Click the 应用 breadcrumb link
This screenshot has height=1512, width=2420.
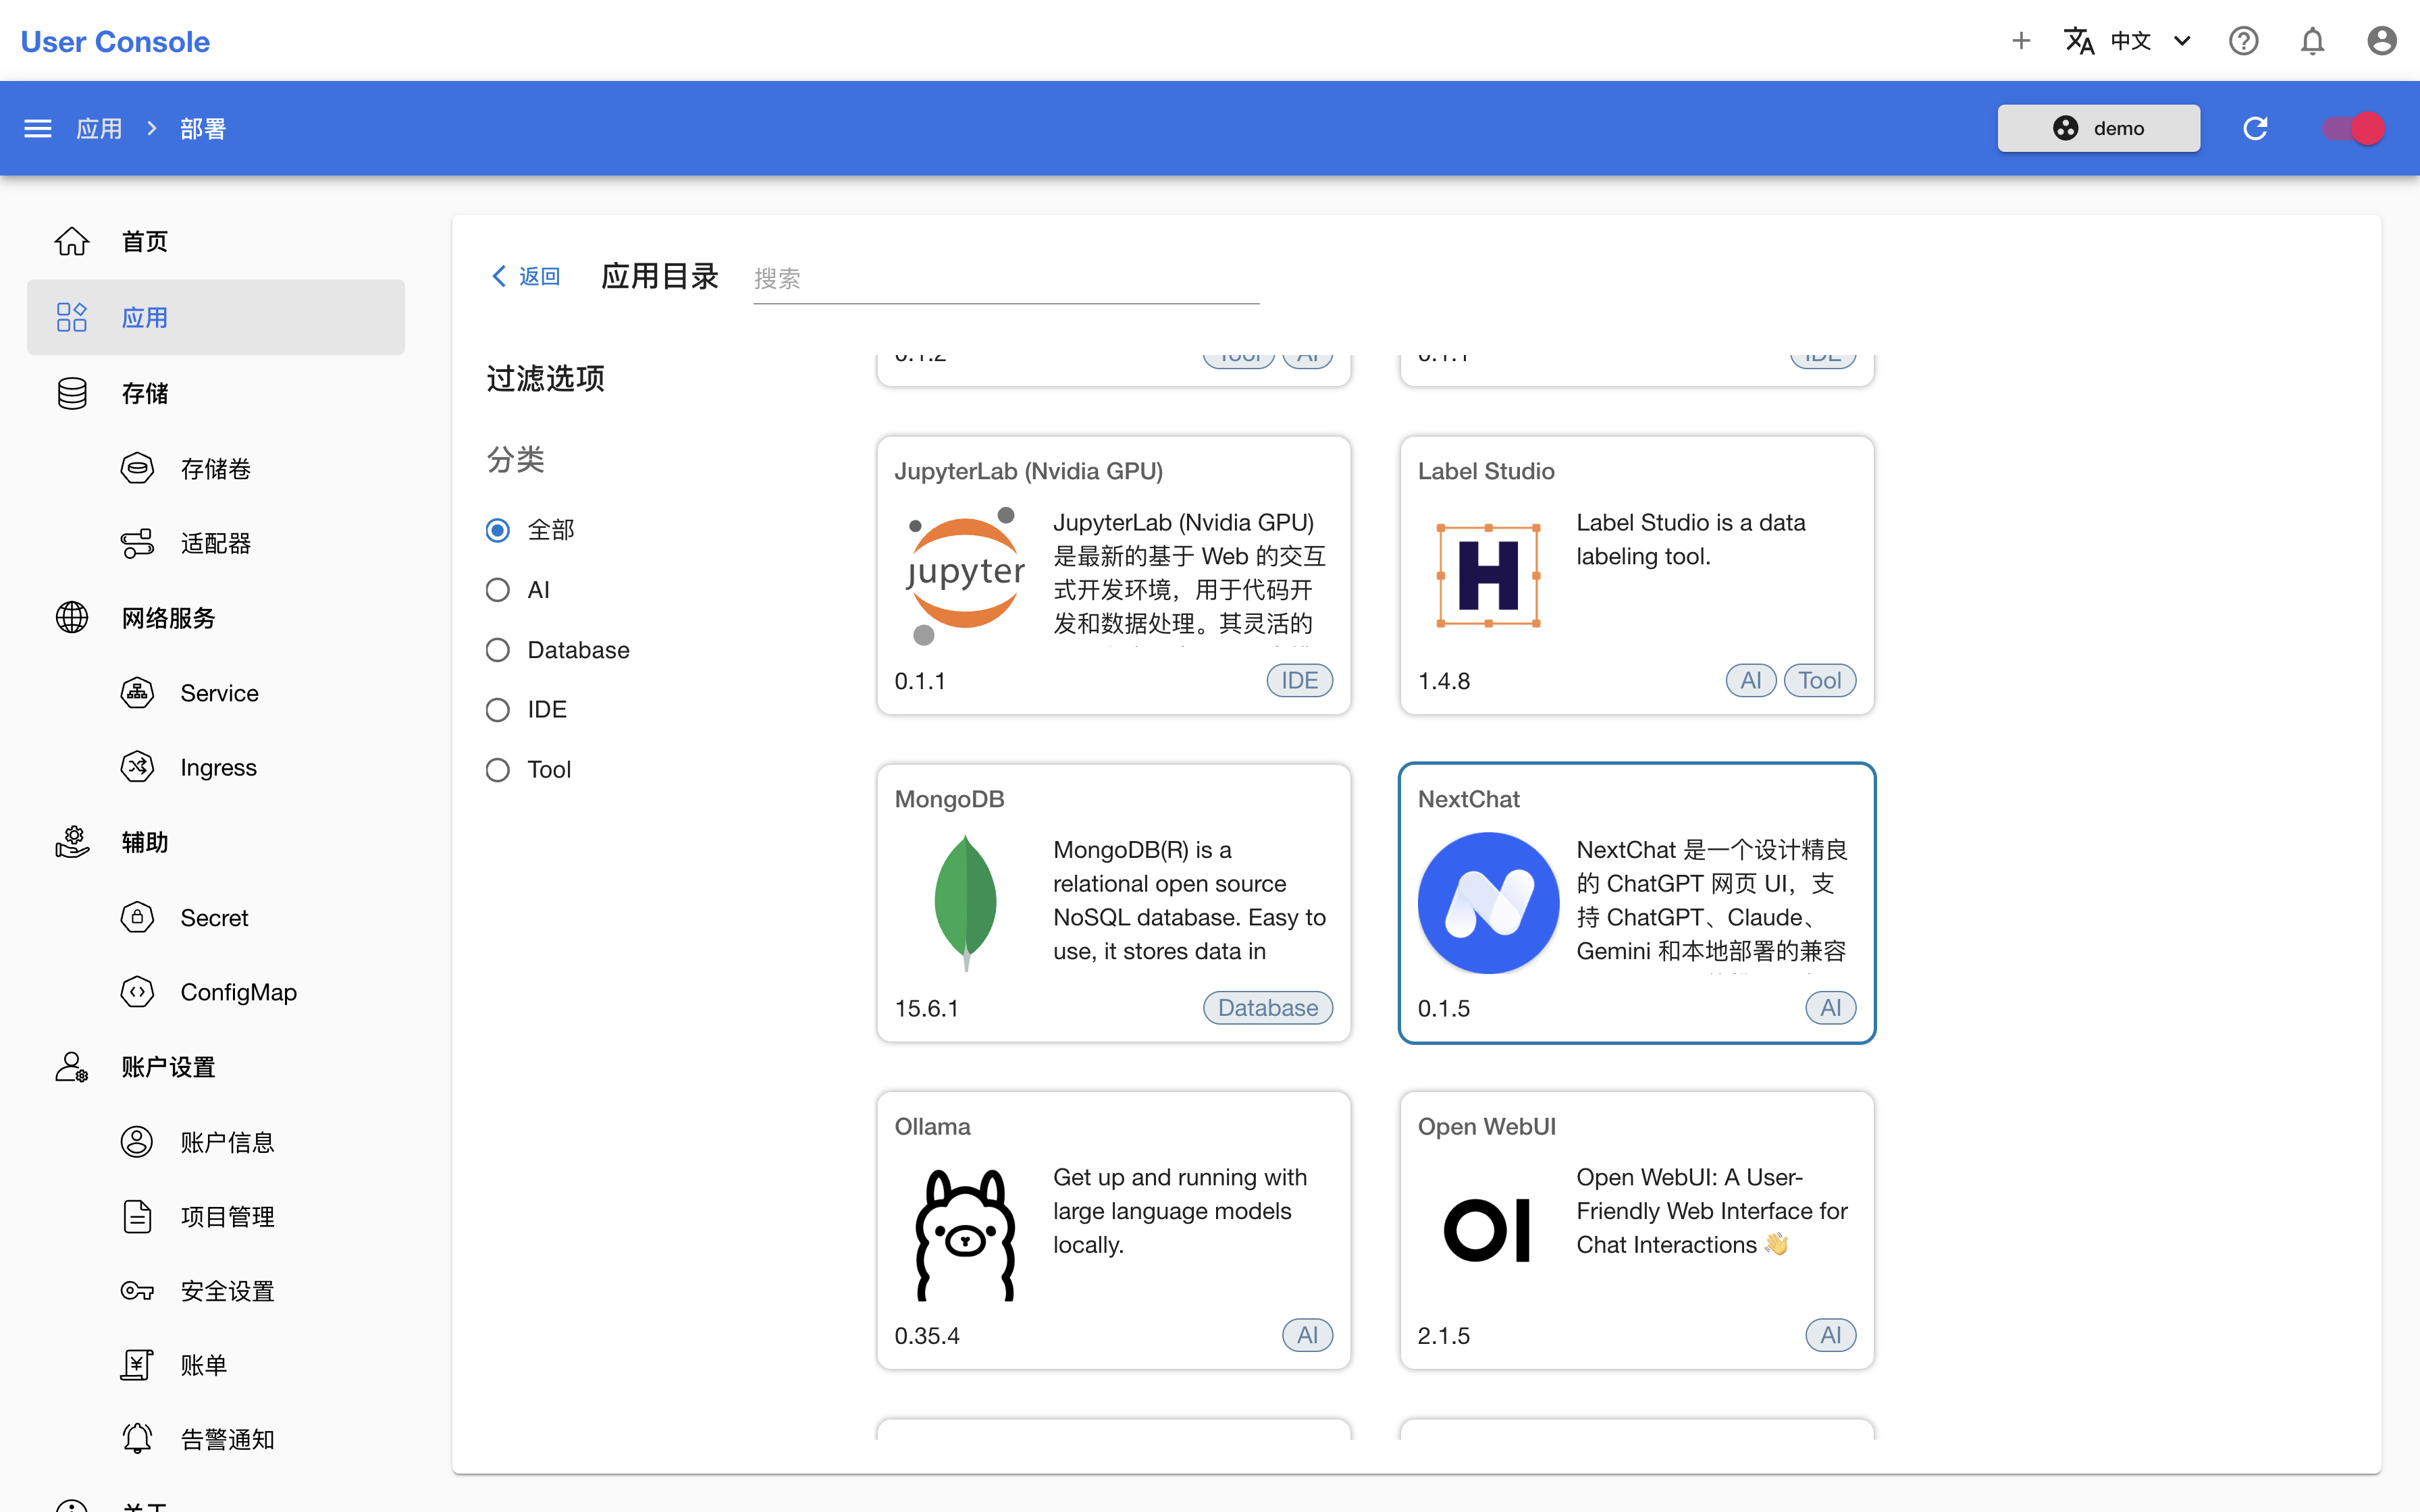click(99, 128)
